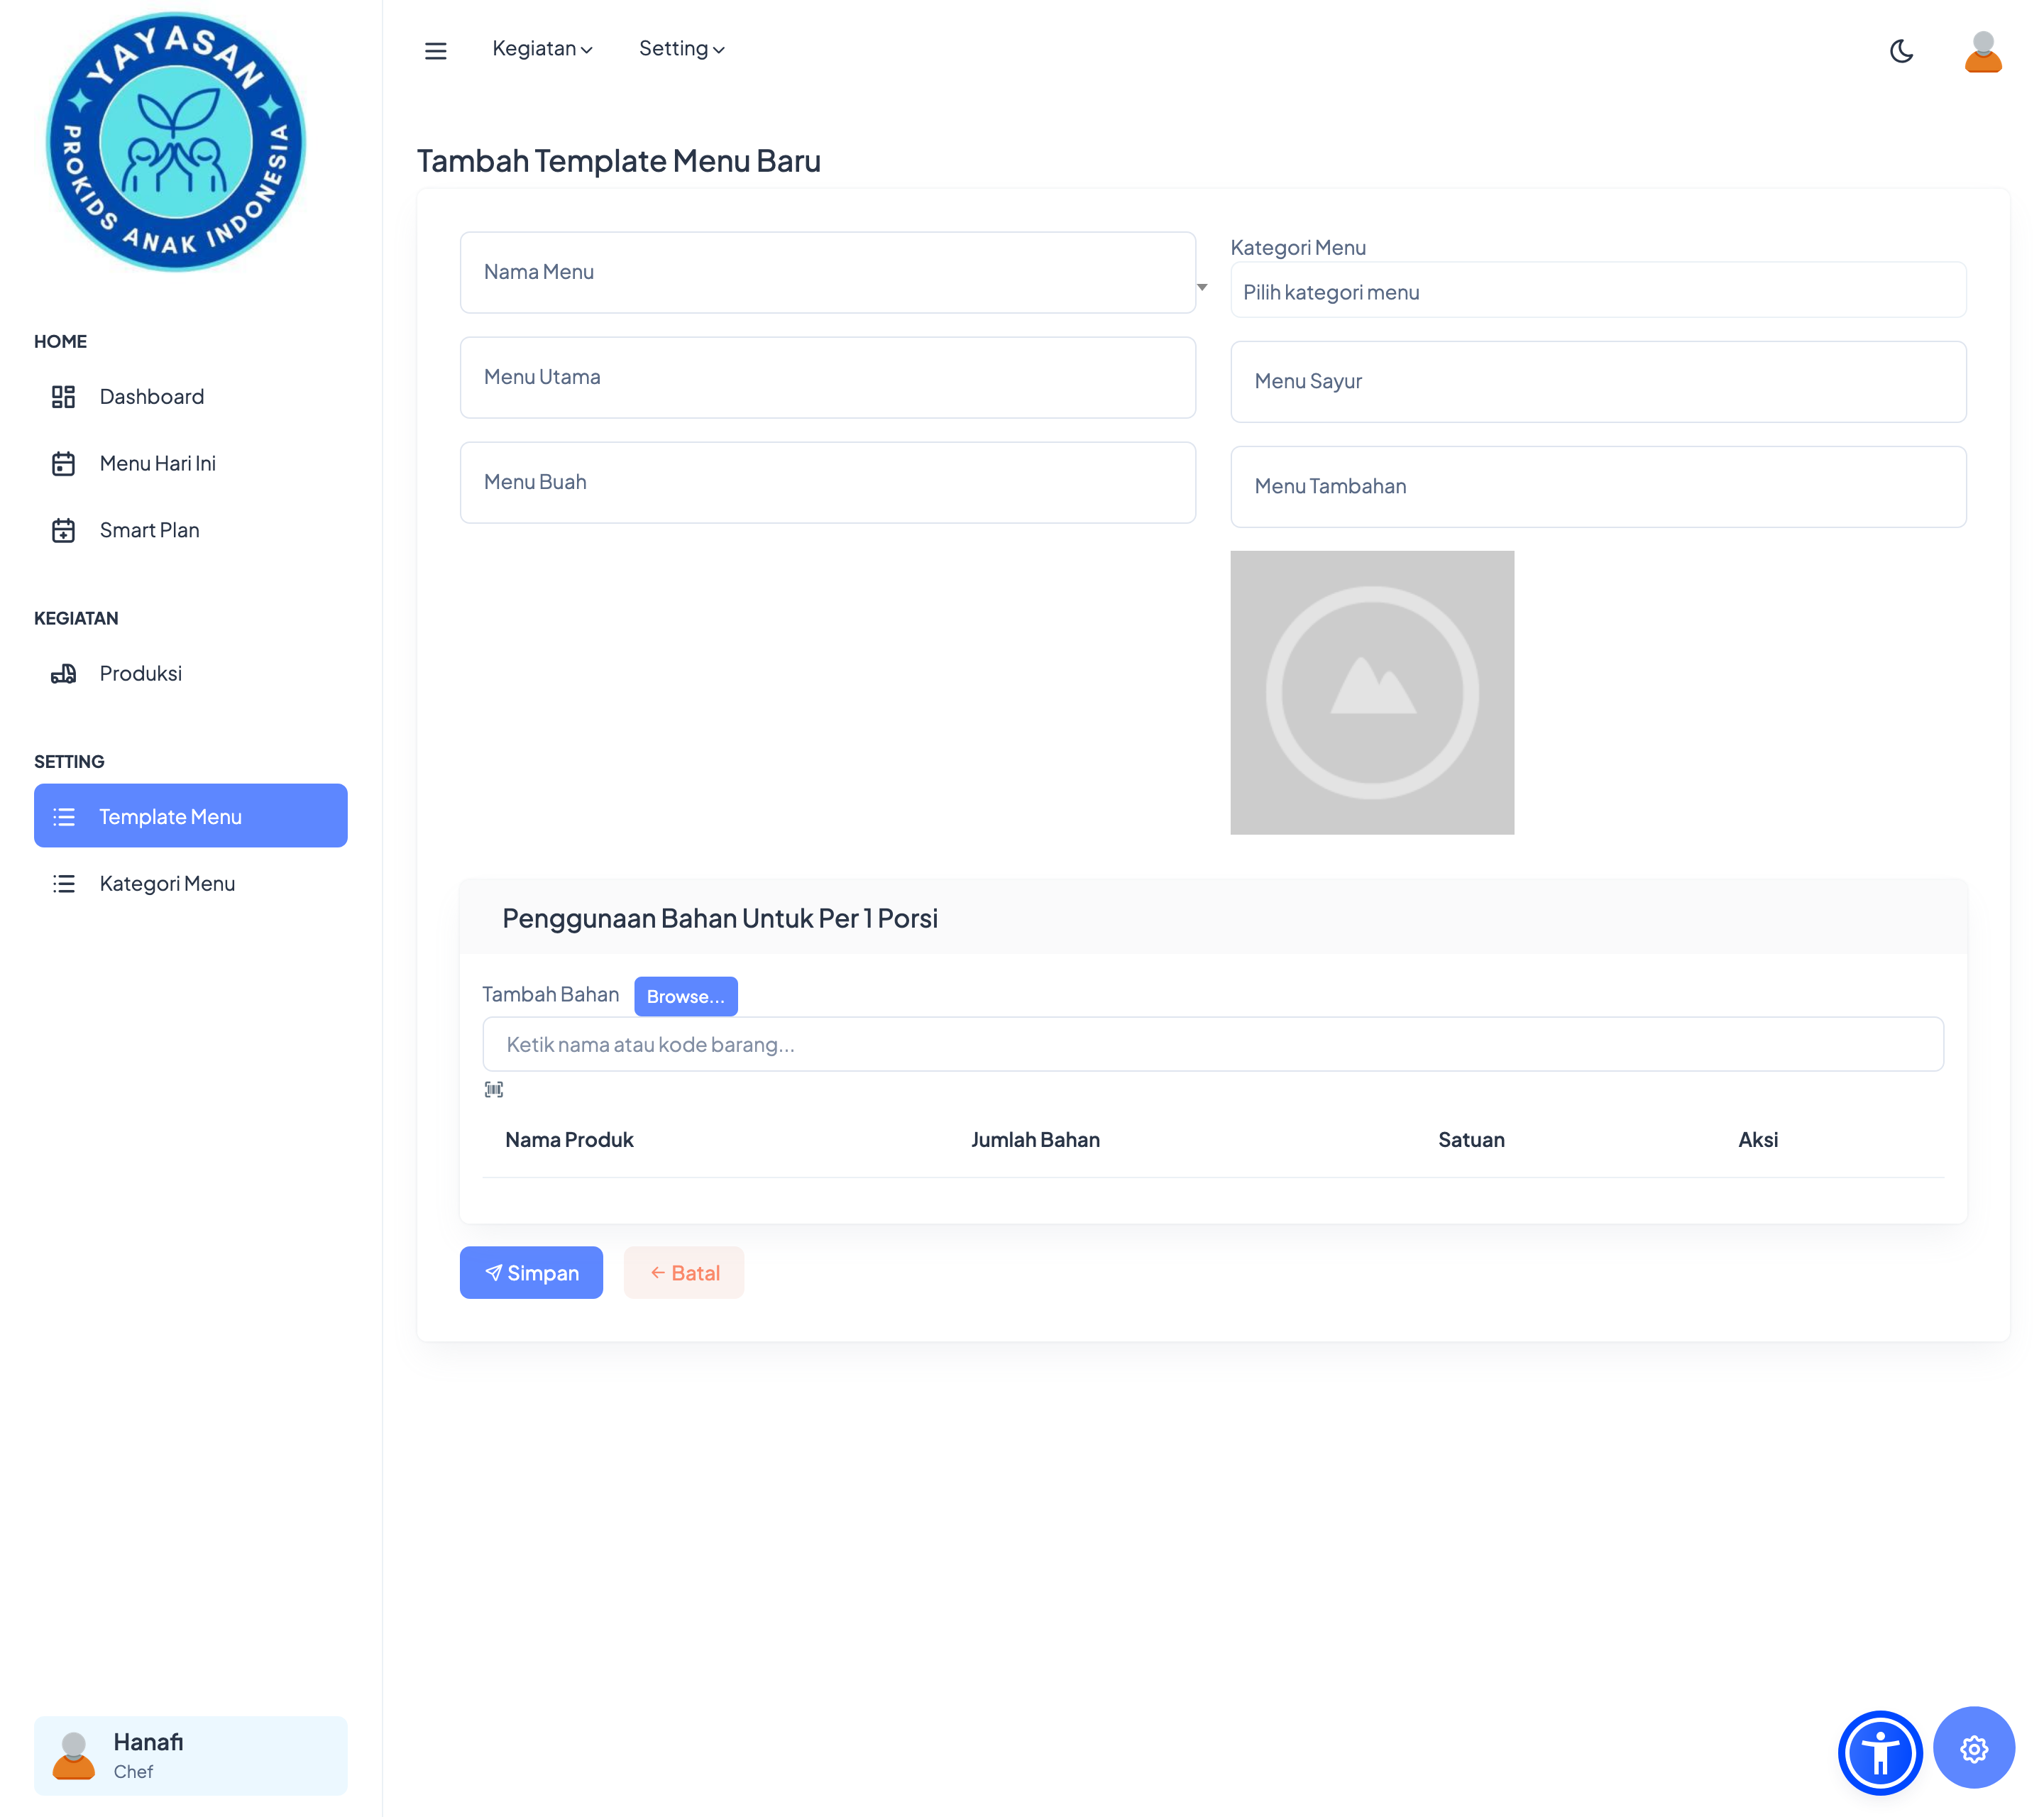Viewport: 2044px width, 1817px height.
Task: Click the Simpan button
Action: point(531,1272)
